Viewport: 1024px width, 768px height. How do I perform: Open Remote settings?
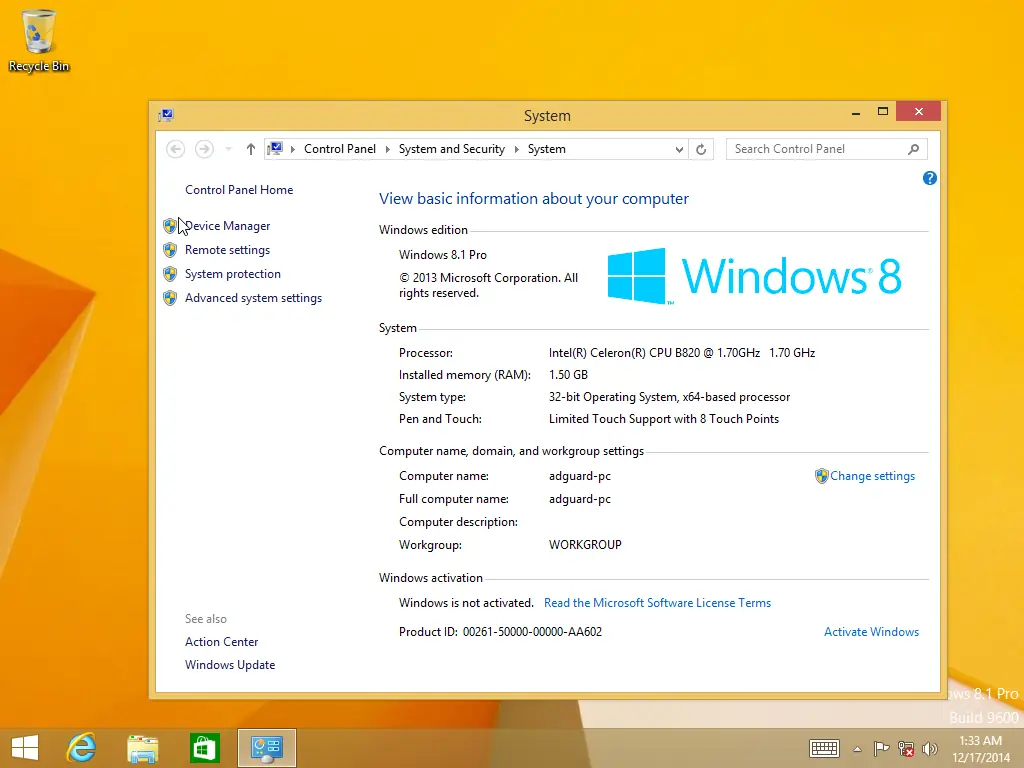click(227, 250)
